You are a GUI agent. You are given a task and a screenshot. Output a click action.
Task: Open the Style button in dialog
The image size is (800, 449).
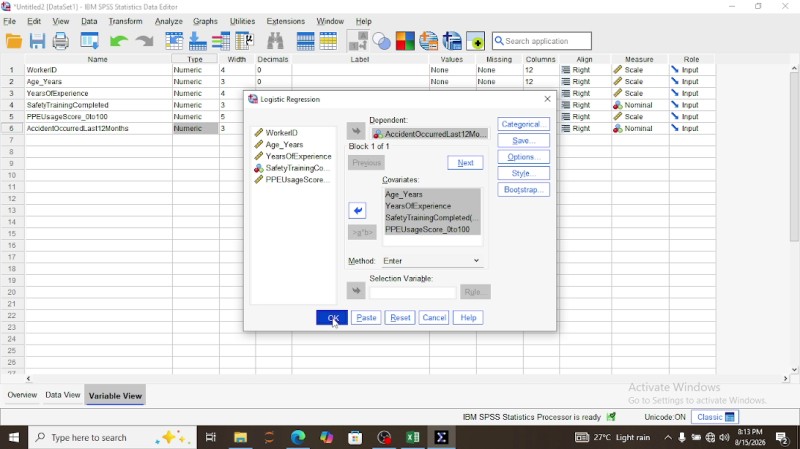point(523,173)
